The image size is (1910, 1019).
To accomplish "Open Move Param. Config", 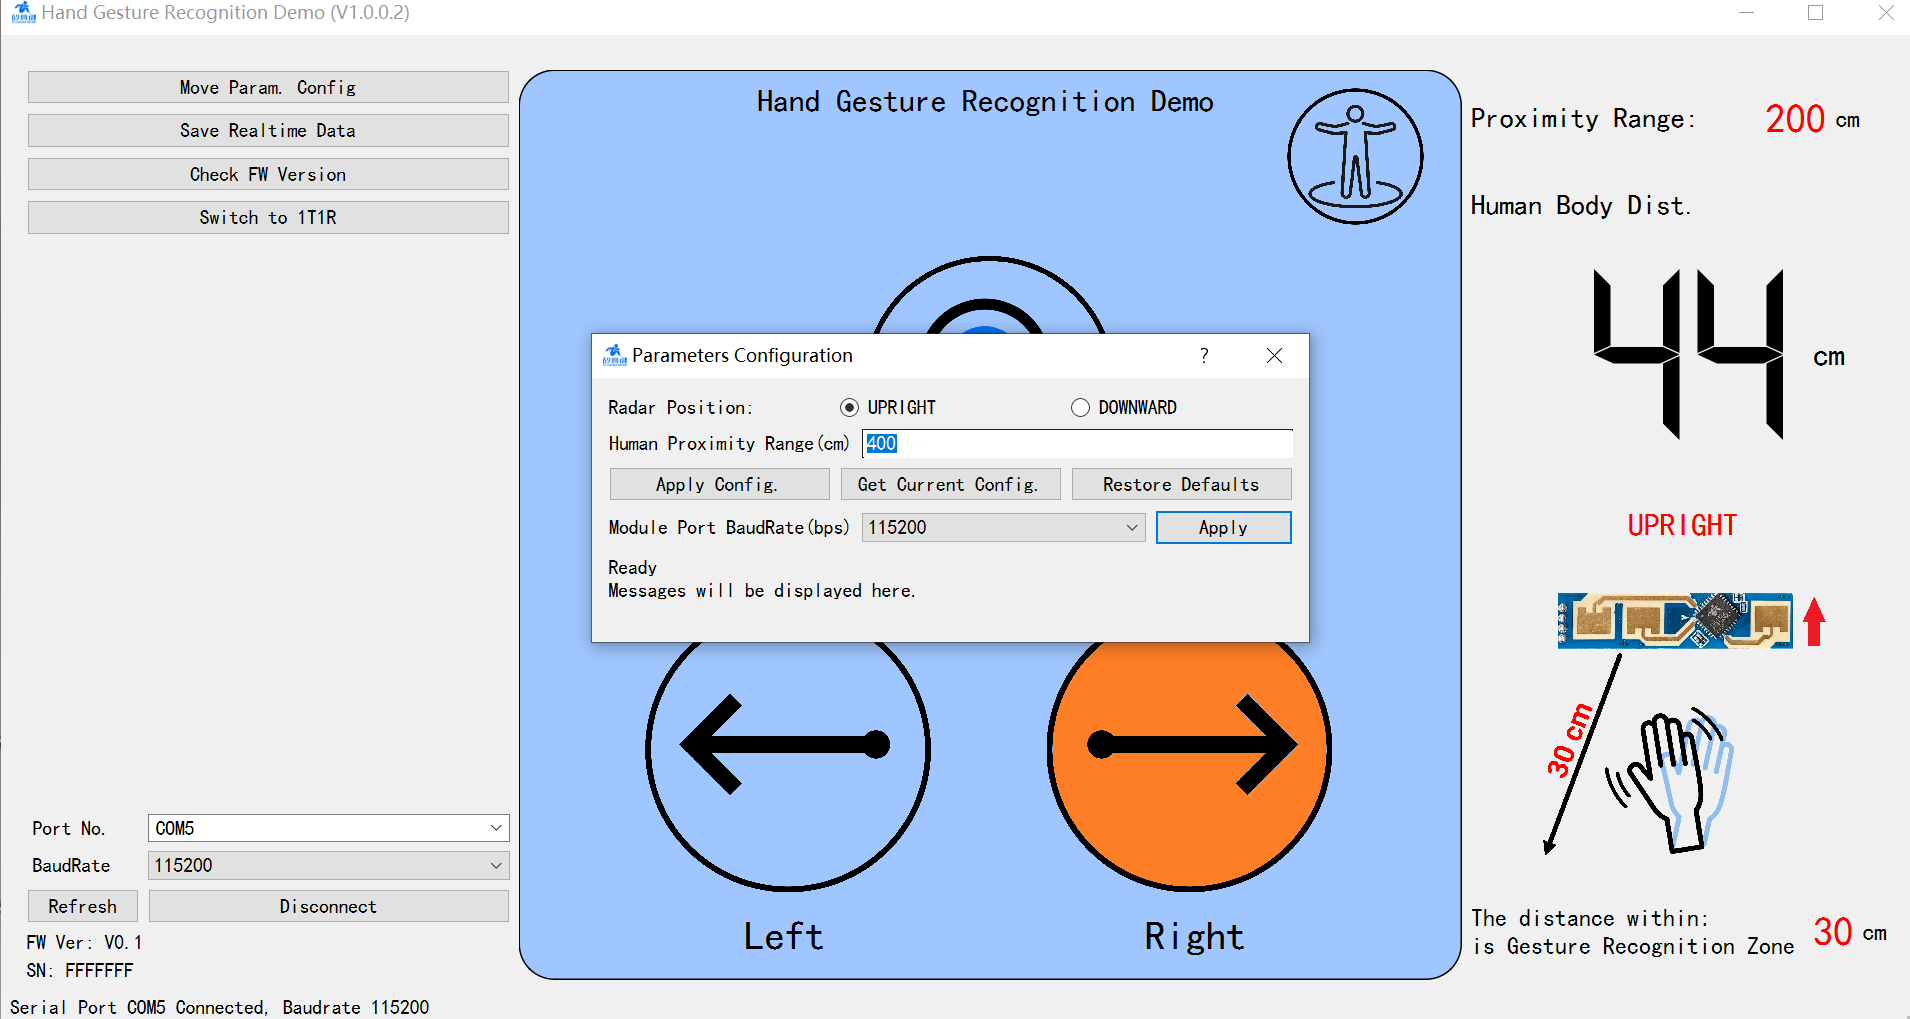I will coord(268,88).
